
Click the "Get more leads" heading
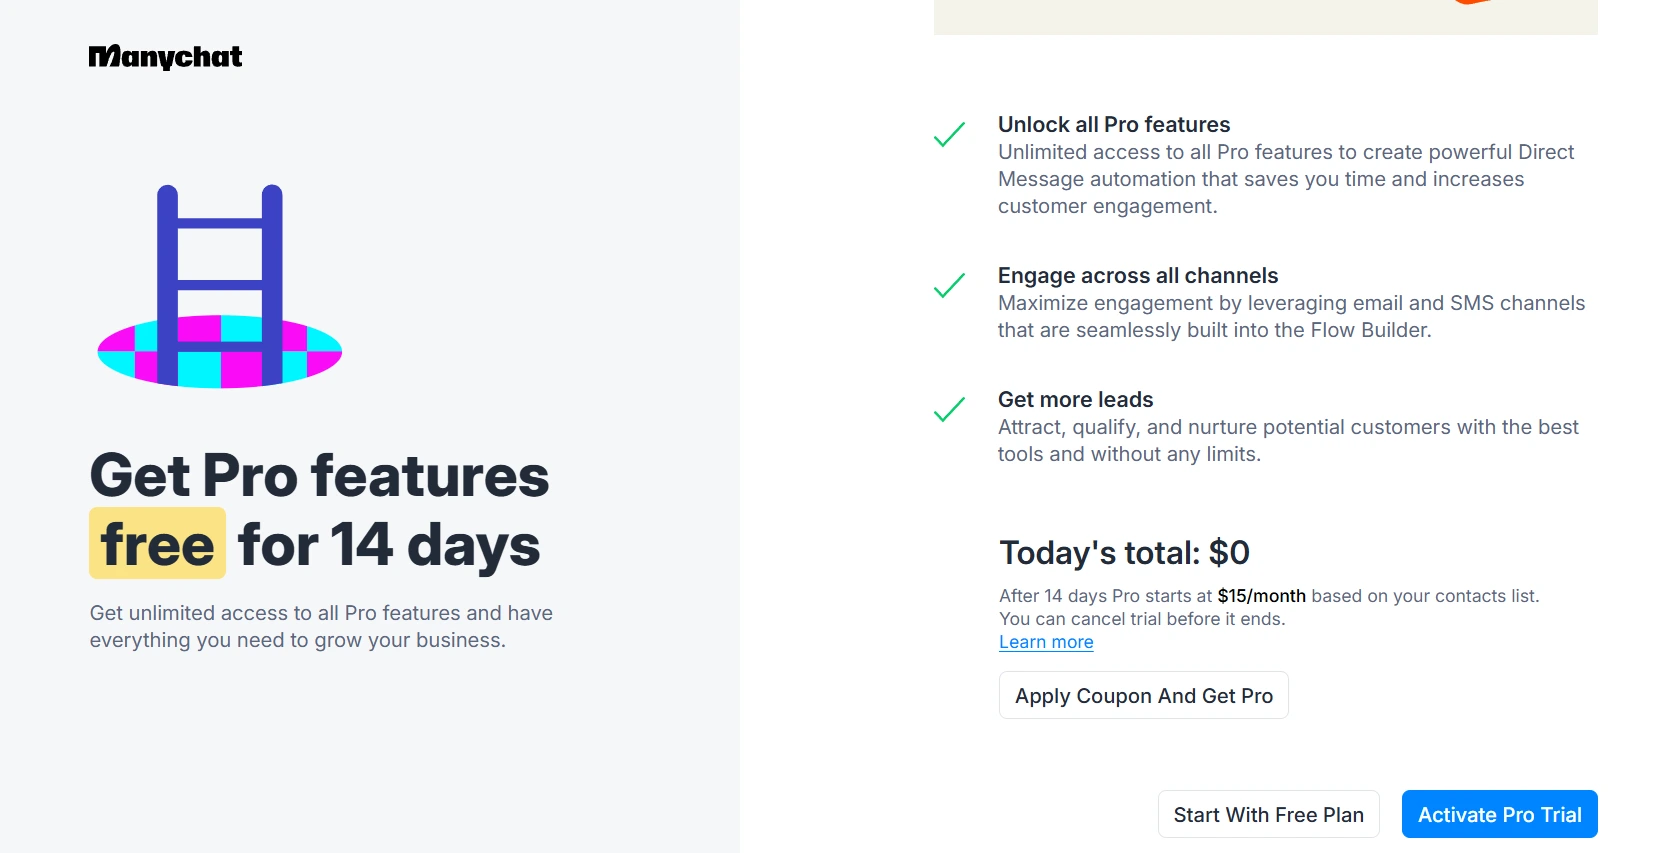pos(1076,400)
